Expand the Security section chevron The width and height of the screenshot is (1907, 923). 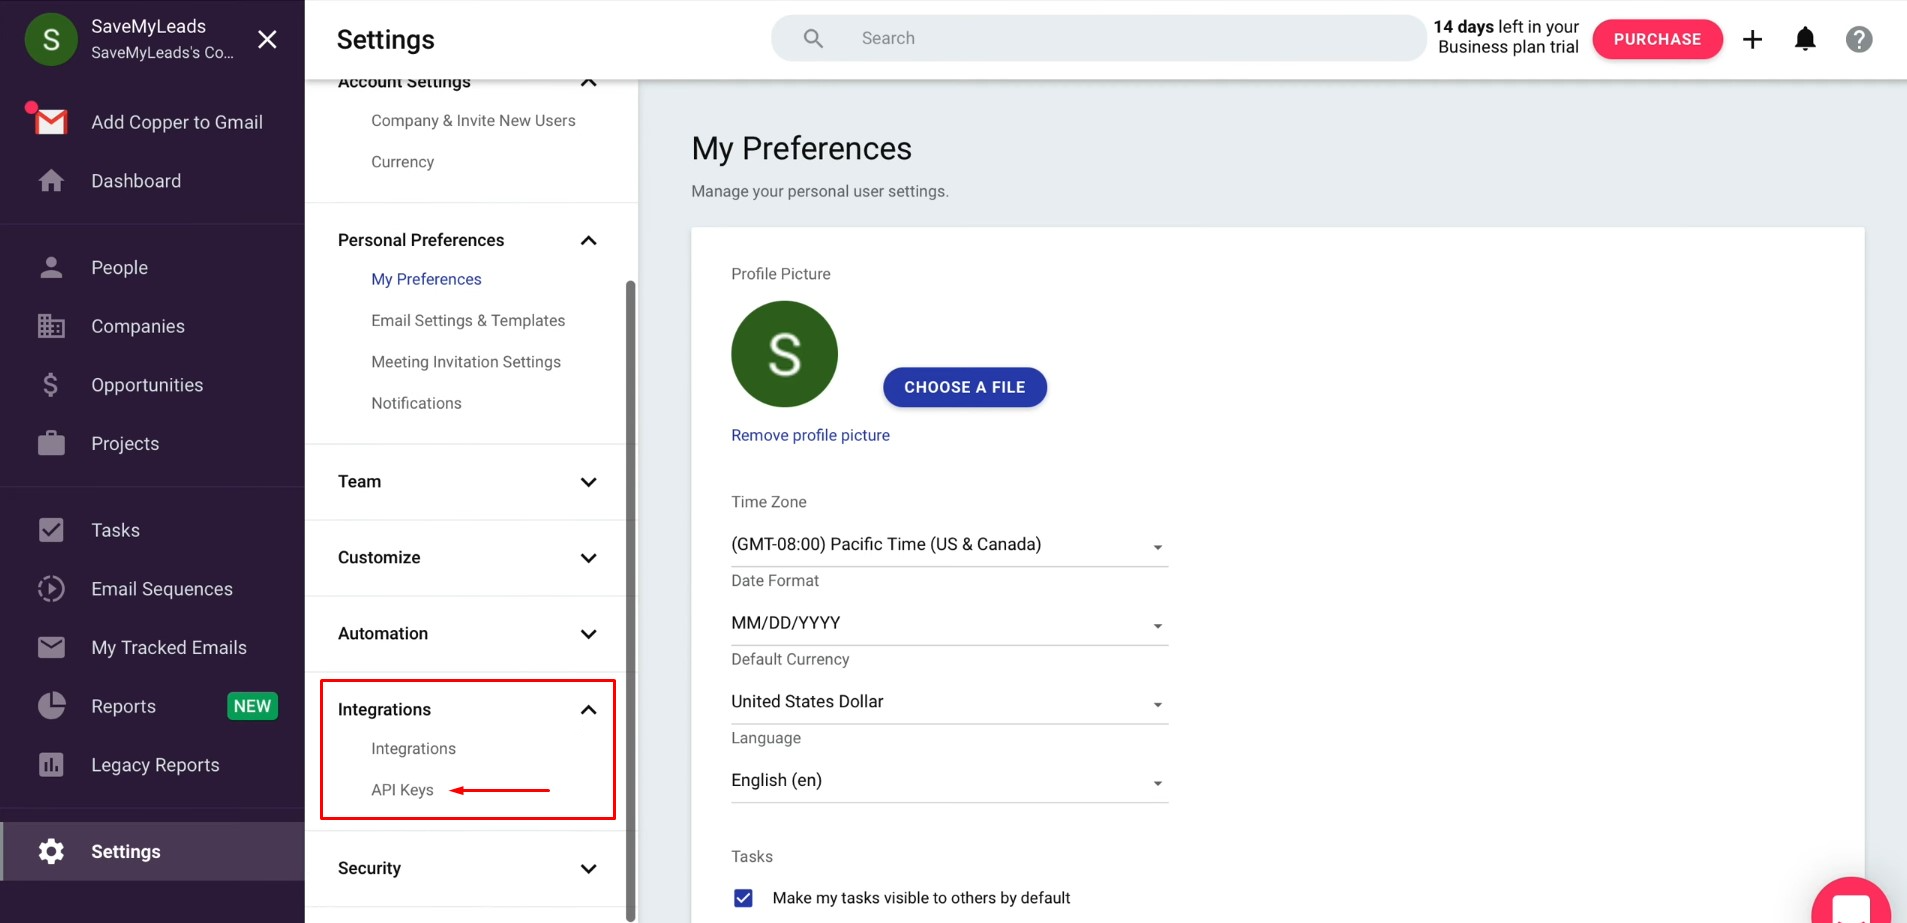[589, 869]
